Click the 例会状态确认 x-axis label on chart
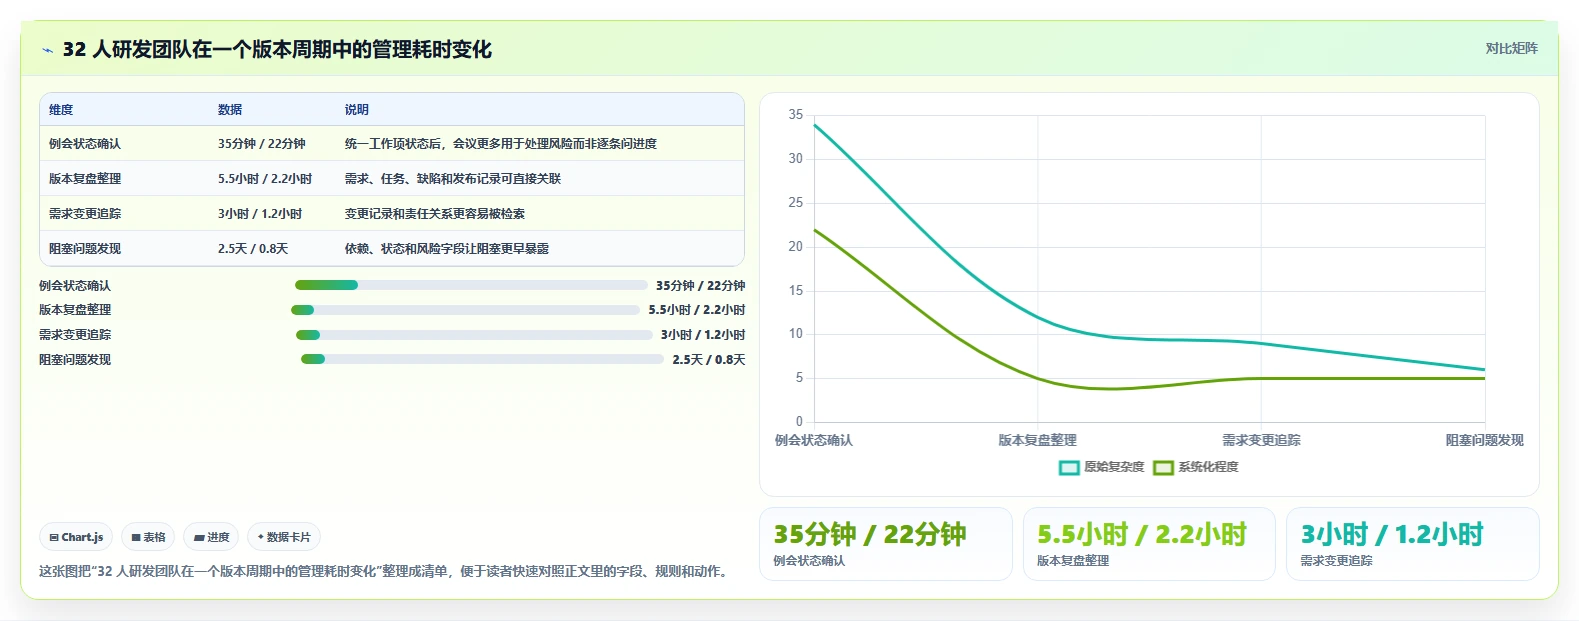Screen dimensions: 1579x621 pos(814,440)
